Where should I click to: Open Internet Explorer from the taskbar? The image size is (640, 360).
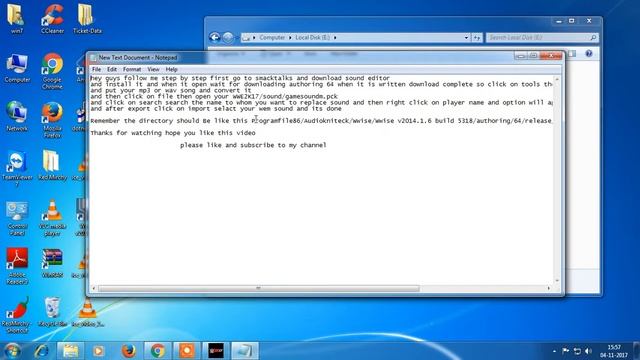41,351
